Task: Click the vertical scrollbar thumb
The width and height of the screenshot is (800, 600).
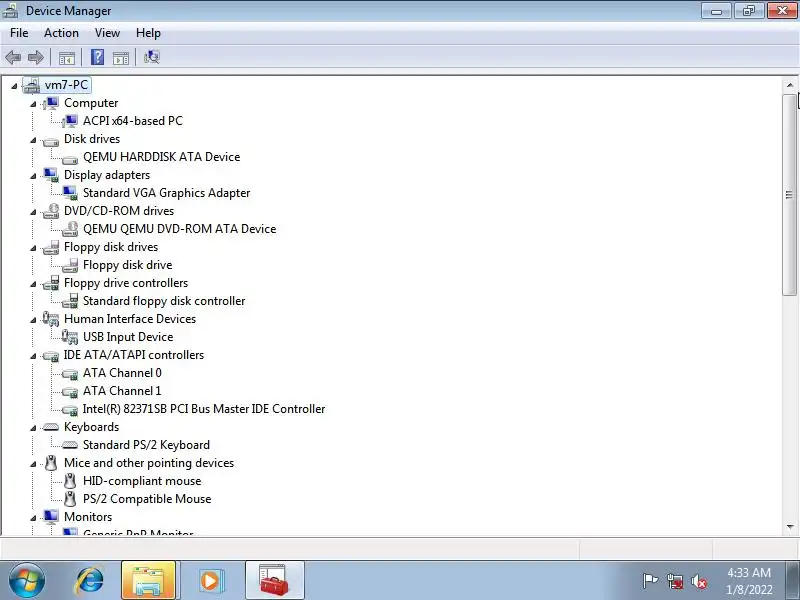Action: pyautogui.click(x=790, y=194)
